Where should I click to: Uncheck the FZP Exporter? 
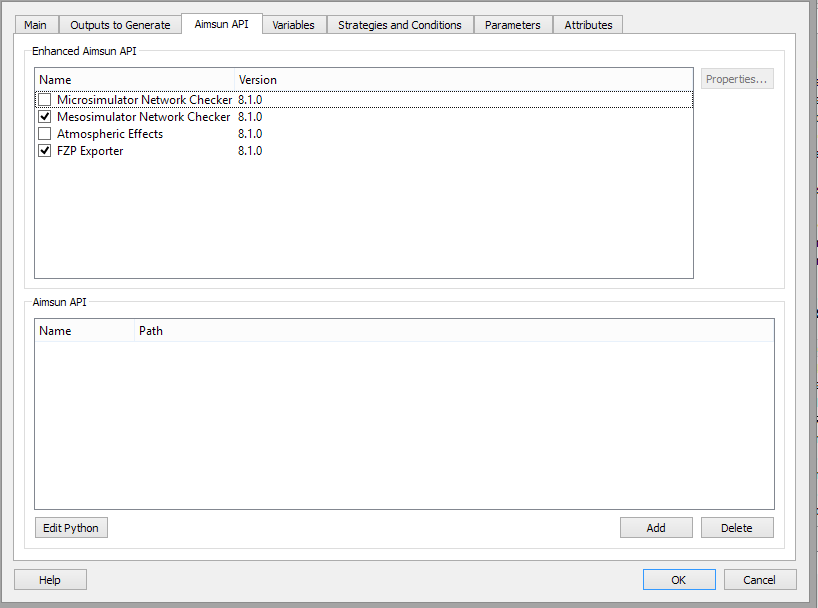click(x=44, y=150)
